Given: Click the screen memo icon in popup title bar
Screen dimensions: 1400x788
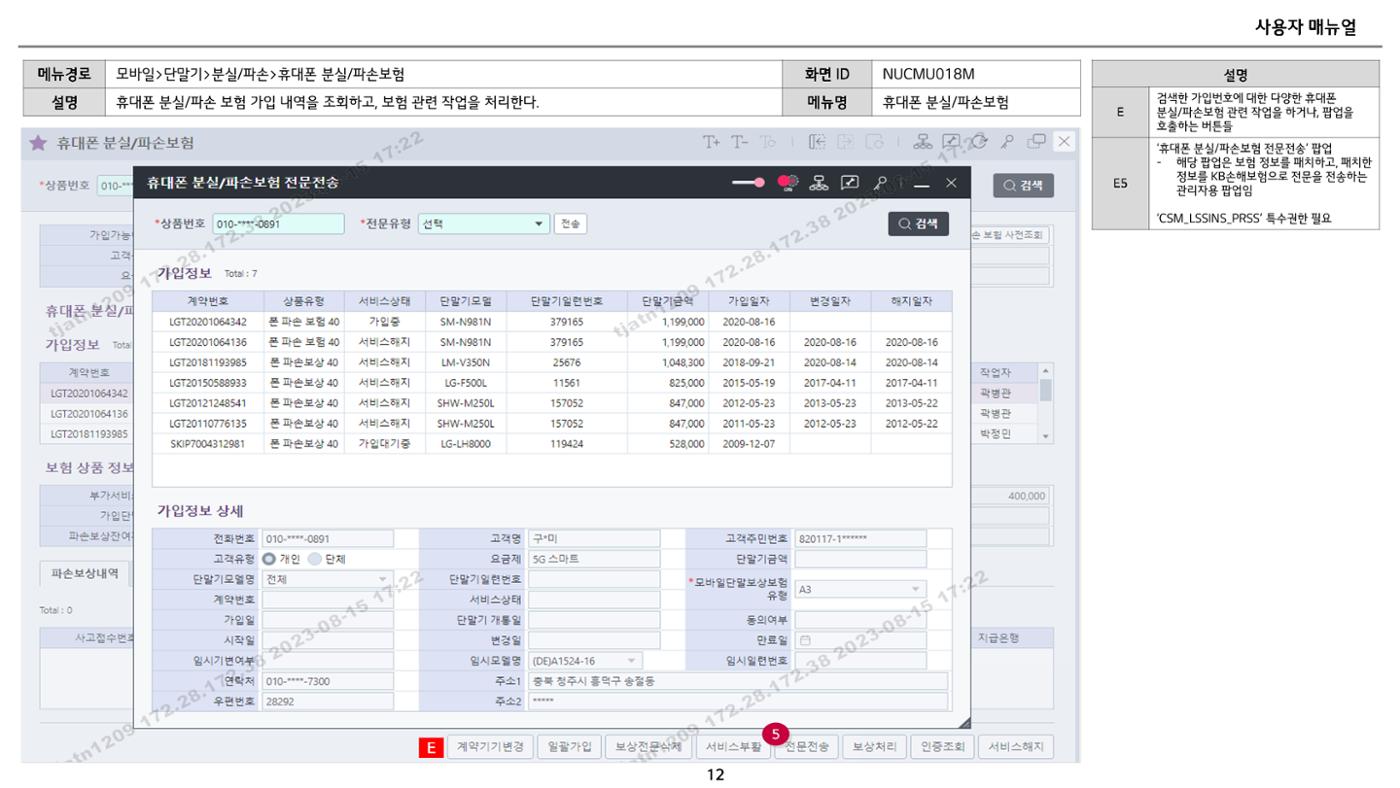Looking at the screenshot, I should click(848, 182).
